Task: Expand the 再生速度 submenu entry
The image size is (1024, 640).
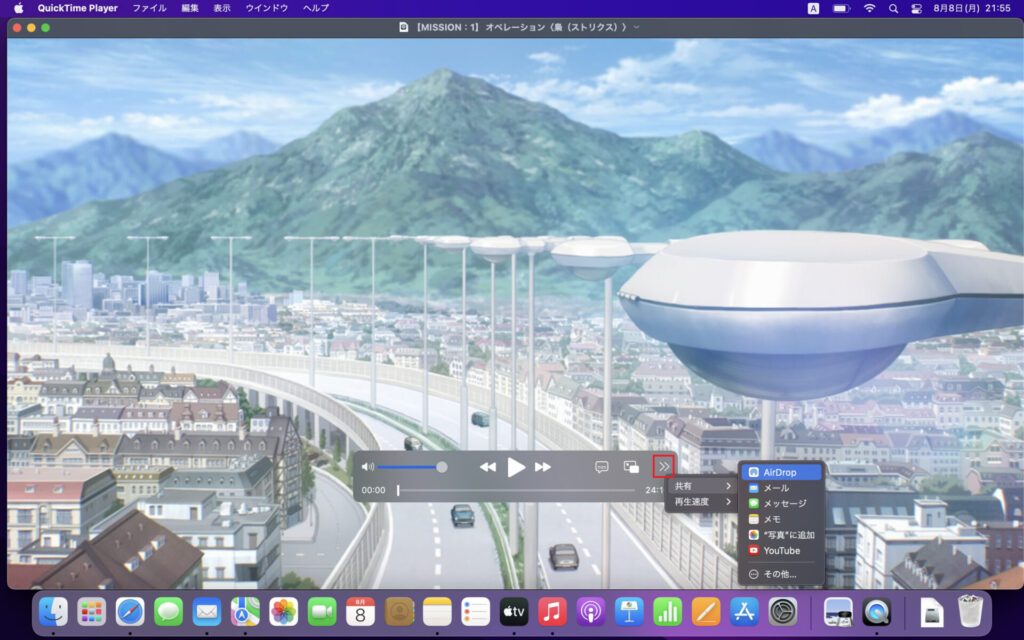Action: coord(702,502)
